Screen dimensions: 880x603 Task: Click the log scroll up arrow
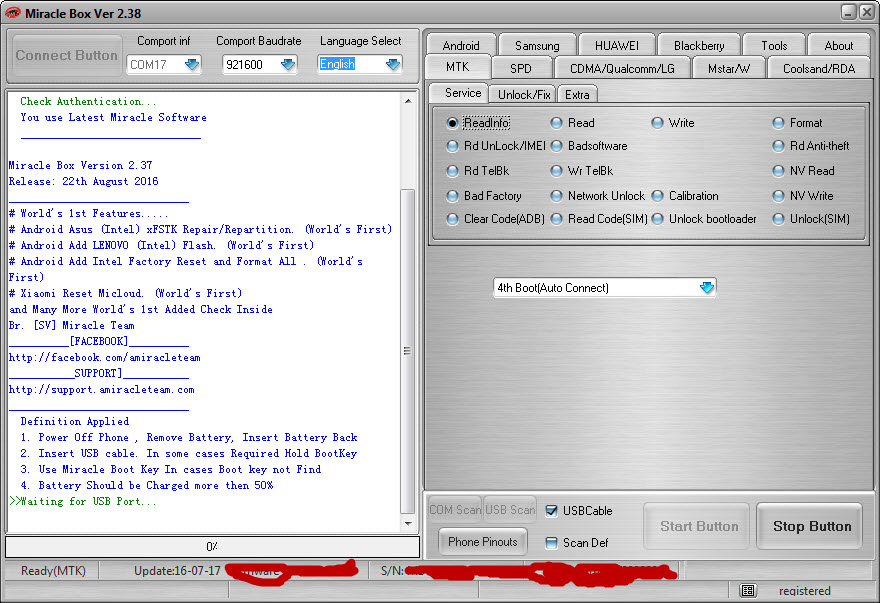click(x=408, y=101)
